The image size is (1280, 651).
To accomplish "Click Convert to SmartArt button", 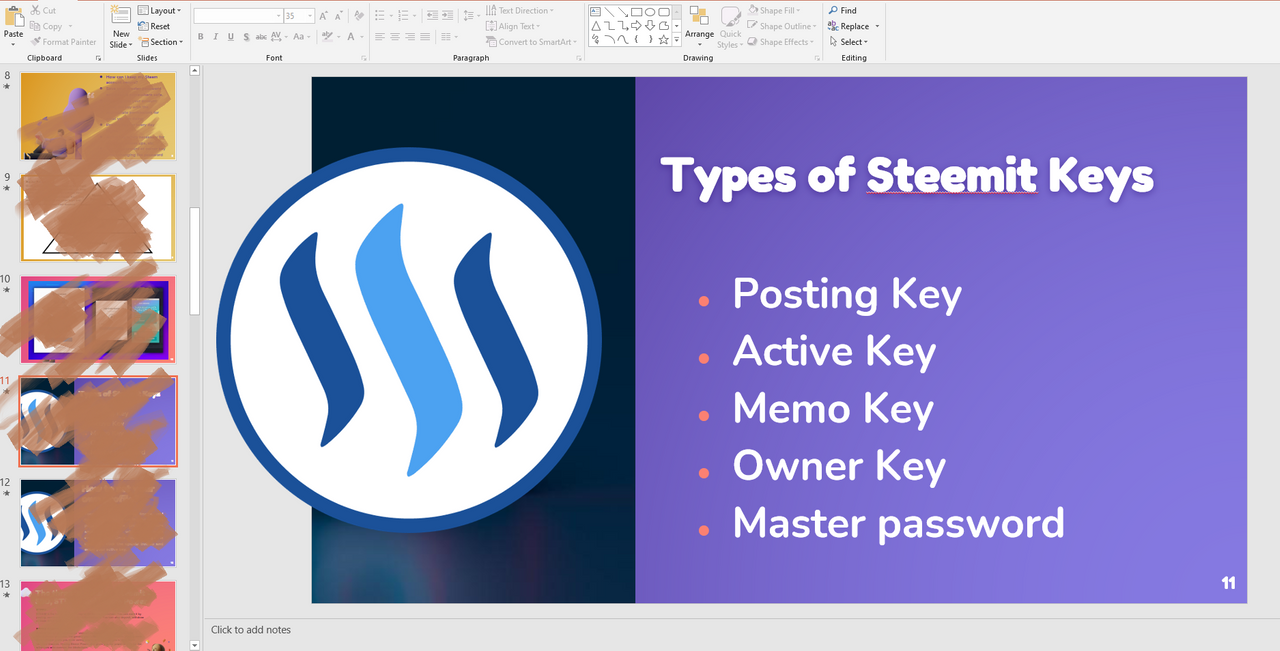I will pyautogui.click(x=532, y=42).
